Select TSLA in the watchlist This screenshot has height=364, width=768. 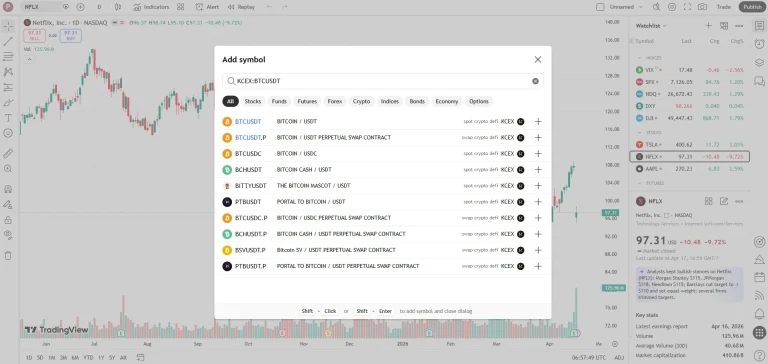coord(690,145)
